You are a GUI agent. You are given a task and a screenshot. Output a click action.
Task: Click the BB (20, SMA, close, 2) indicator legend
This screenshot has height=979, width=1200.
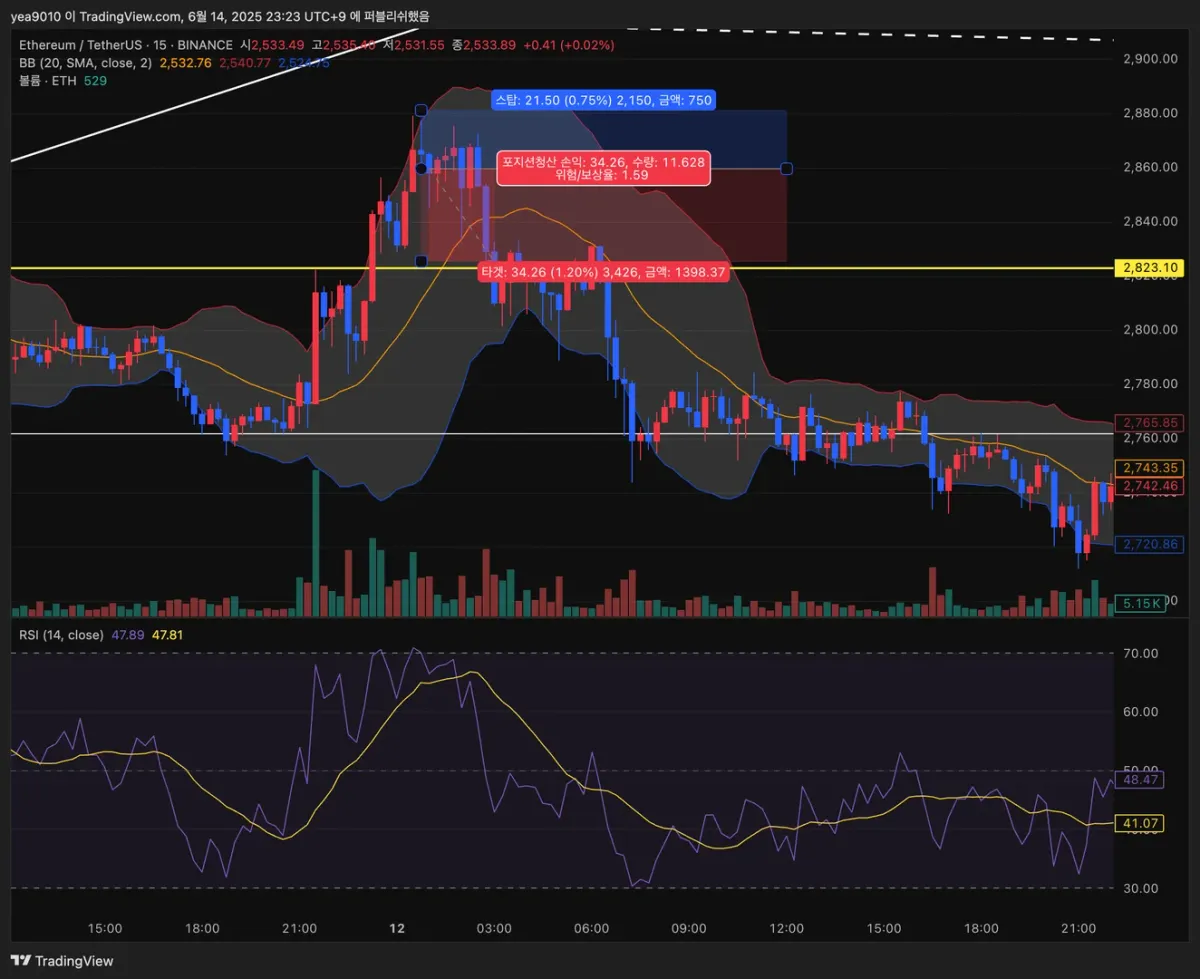point(85,62)
